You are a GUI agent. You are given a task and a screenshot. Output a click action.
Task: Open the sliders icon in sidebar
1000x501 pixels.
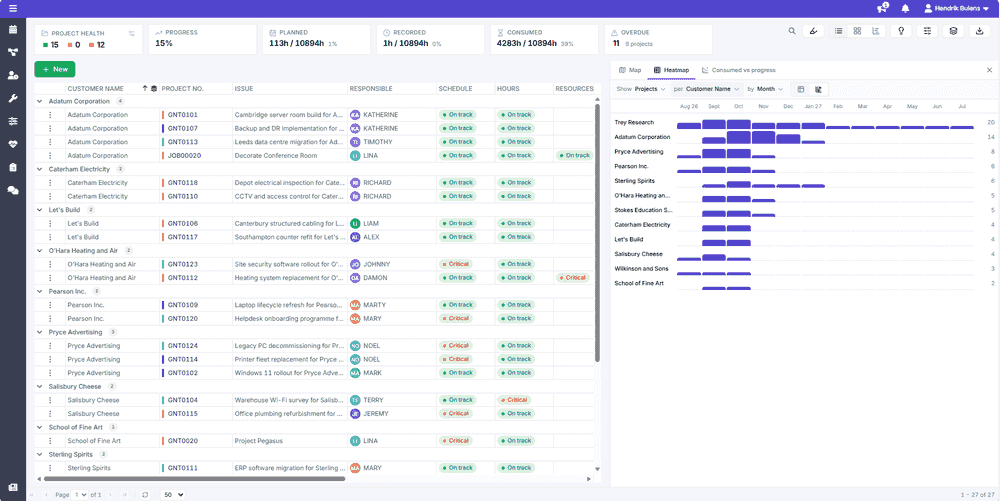(x=13, y=122)
